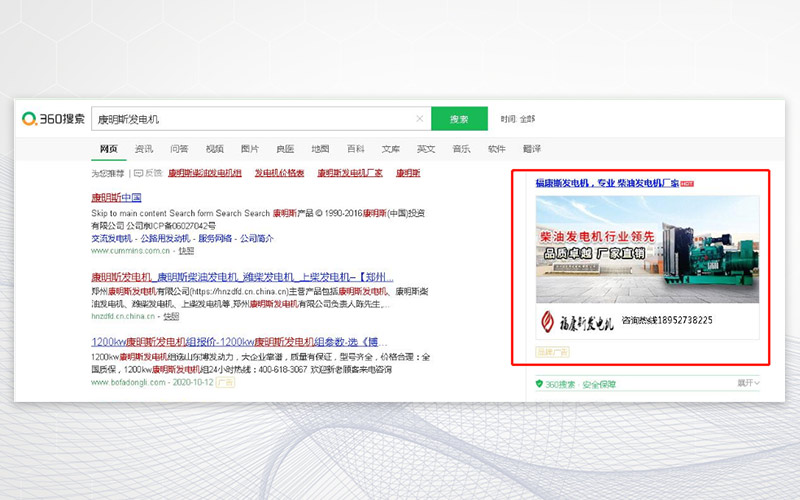Click the 360搜索·安全保障 text

click(581, 384)
